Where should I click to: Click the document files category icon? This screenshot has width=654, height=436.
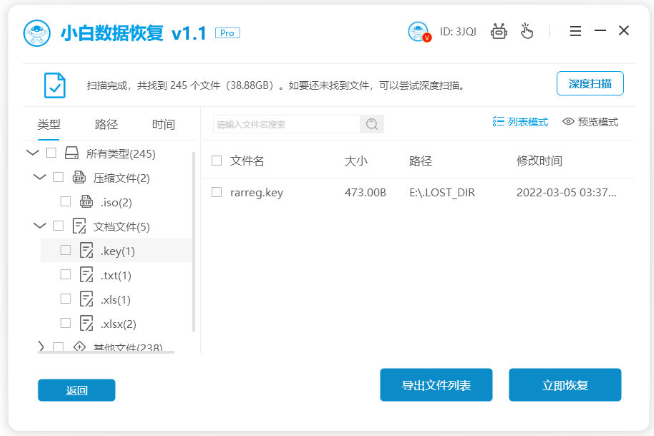coord(79,226)
